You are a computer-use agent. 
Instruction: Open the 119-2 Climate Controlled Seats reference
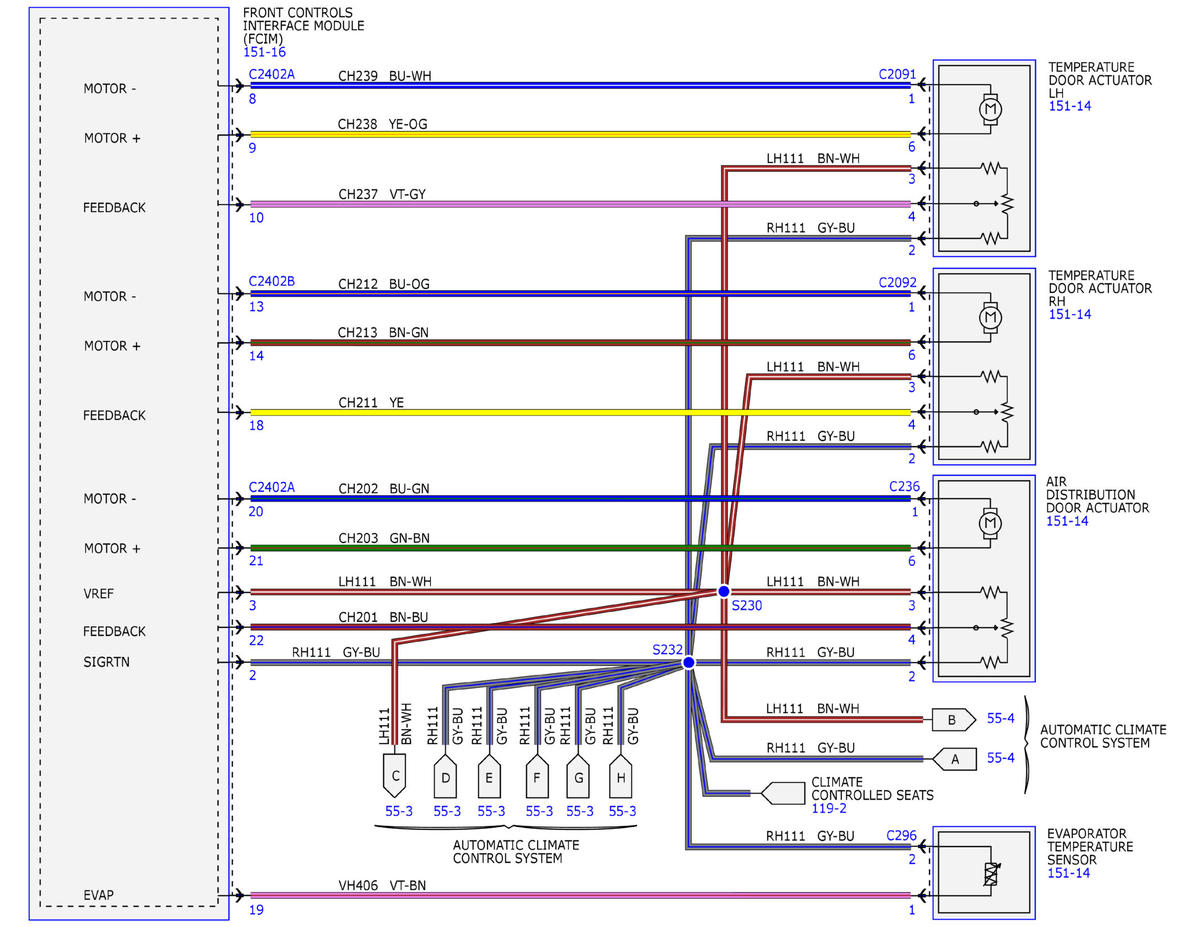(831, 808)
